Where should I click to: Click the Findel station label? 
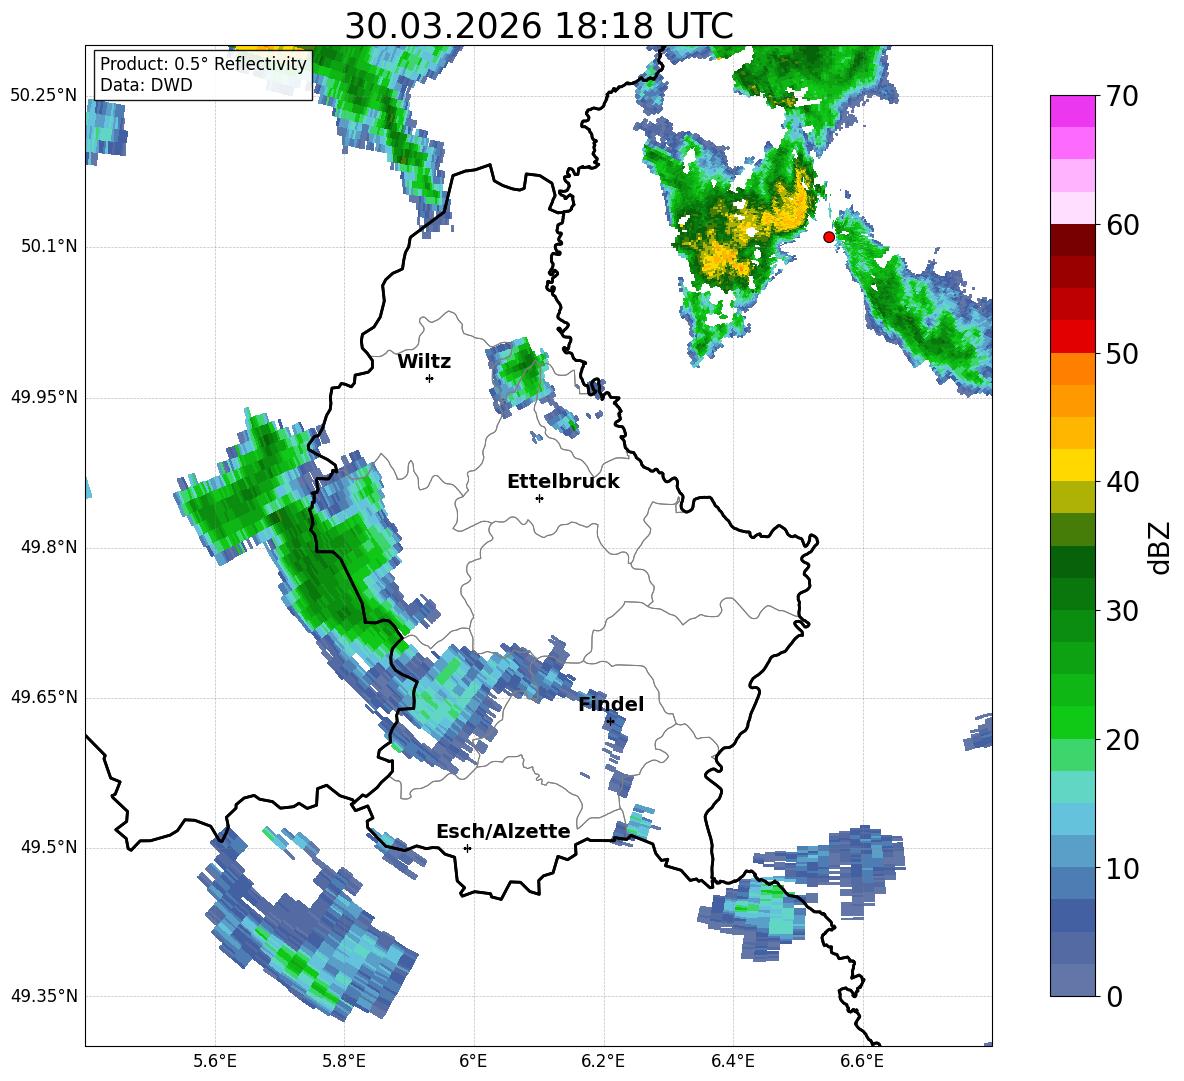(x=611, y=704)
